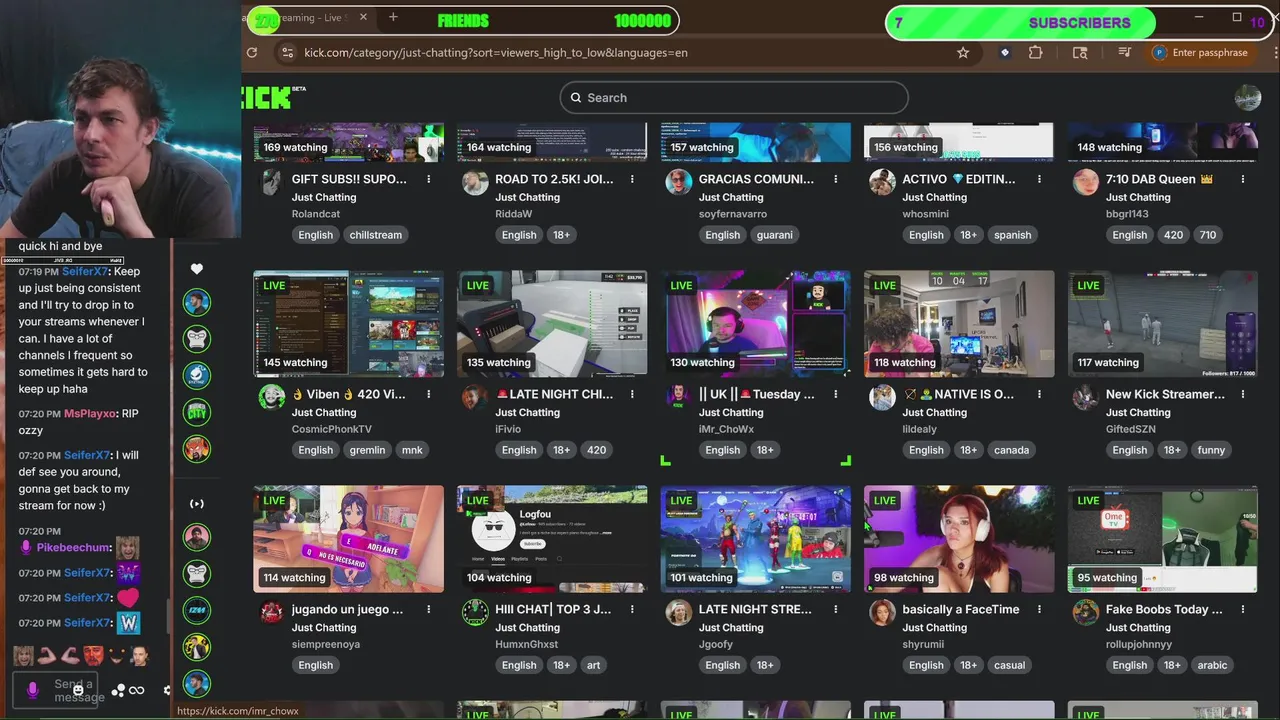Reload the page in the browser
Viewport: 1280px width, 720px height.
click(252, 53)
